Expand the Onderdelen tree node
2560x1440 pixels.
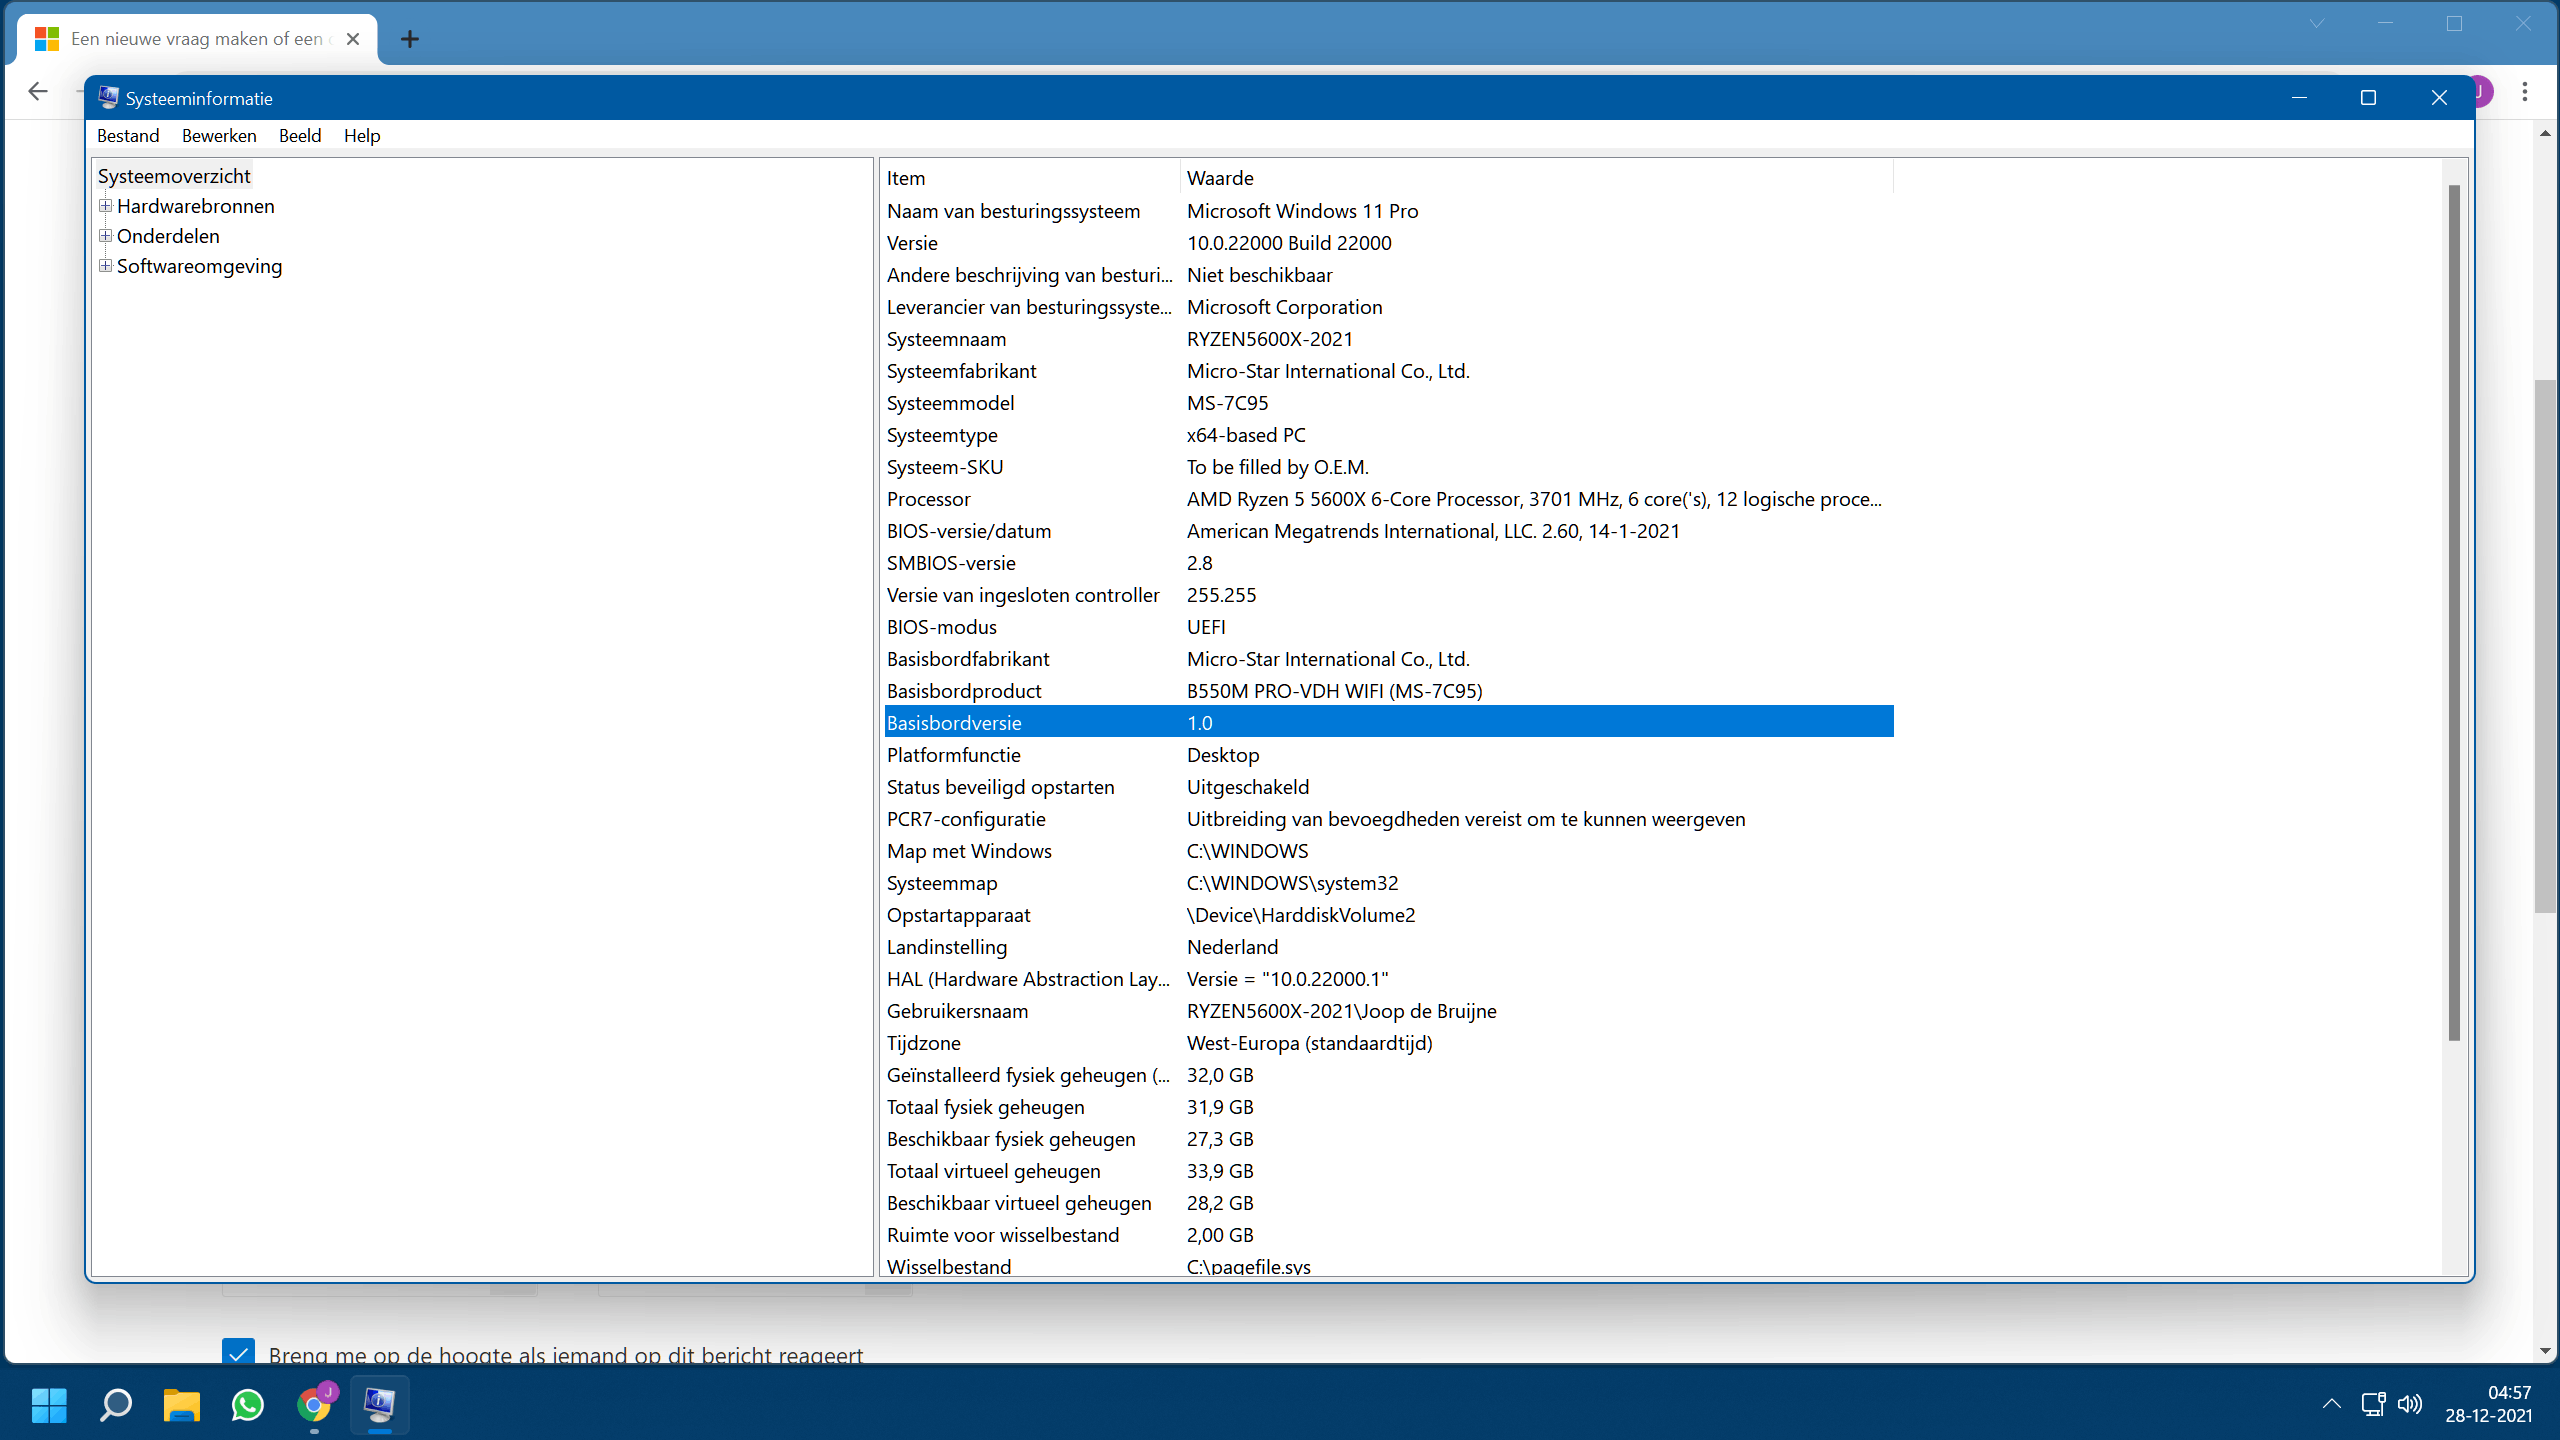(x=105, y=236)
